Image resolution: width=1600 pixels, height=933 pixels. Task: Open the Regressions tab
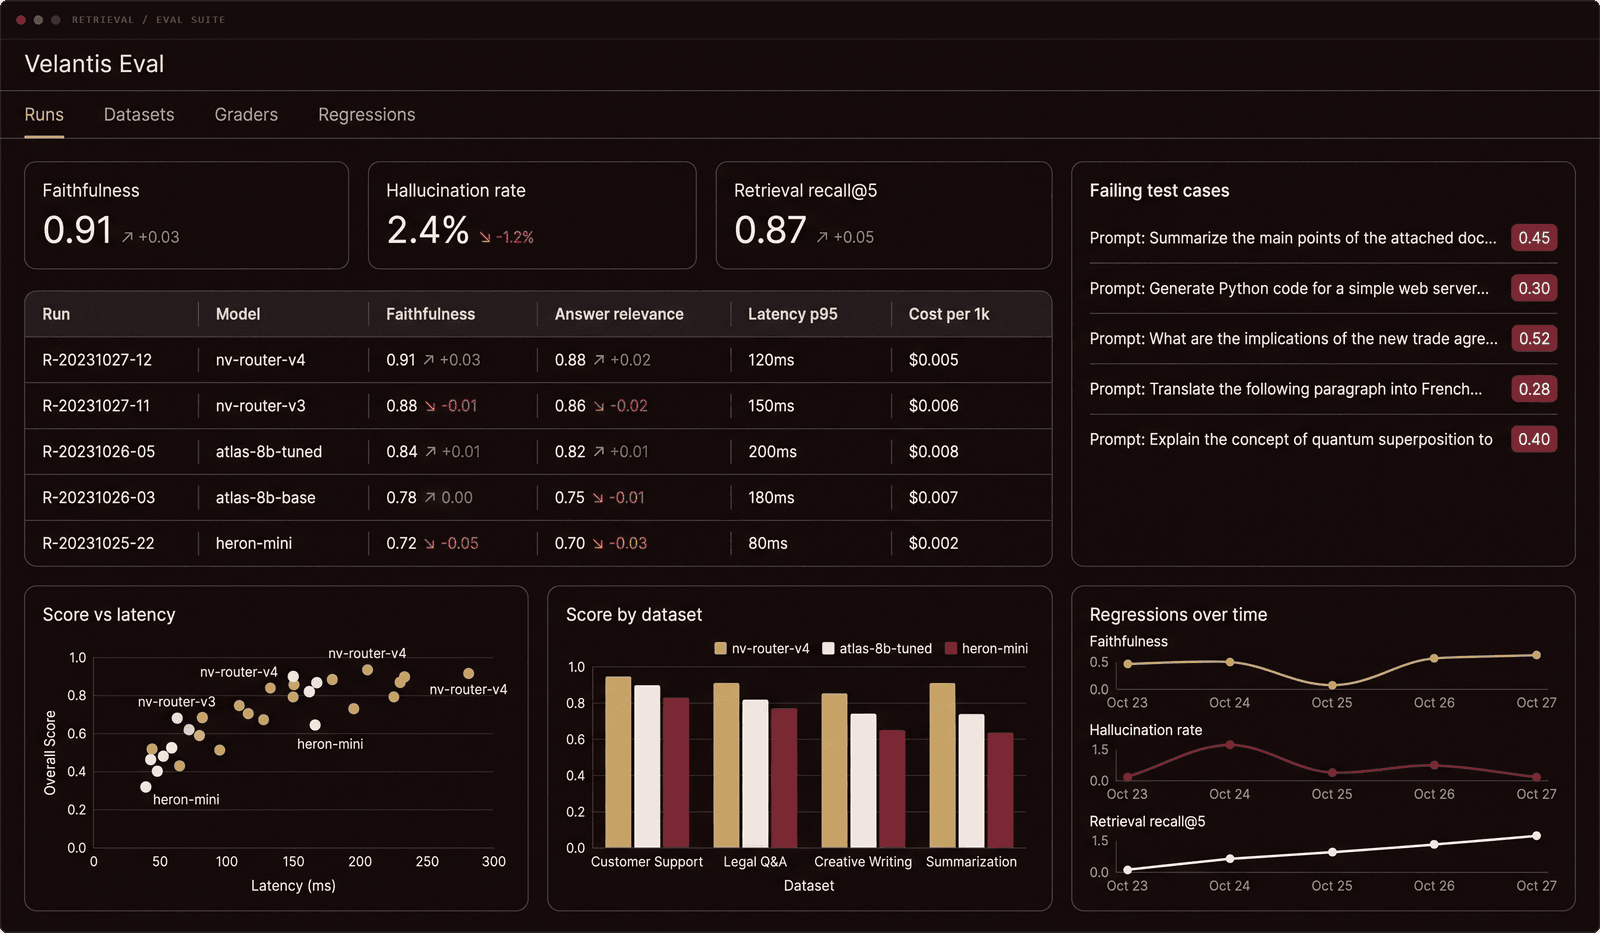367,115
